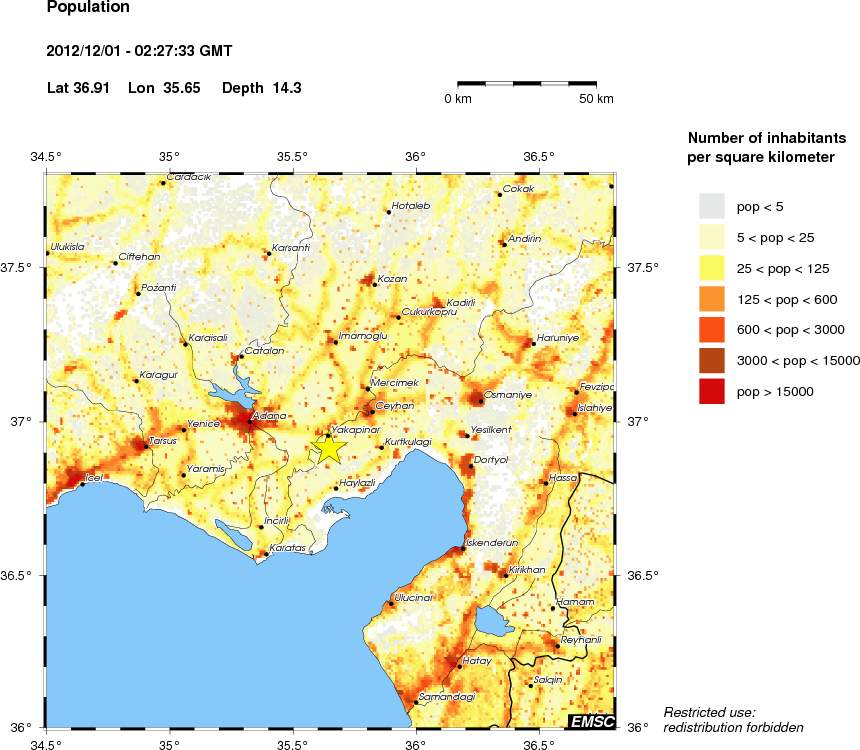Select the gray 'pop < 5' legend swatch
The width and height of the screenshot is (860, 750).
(x=712, y=206)
